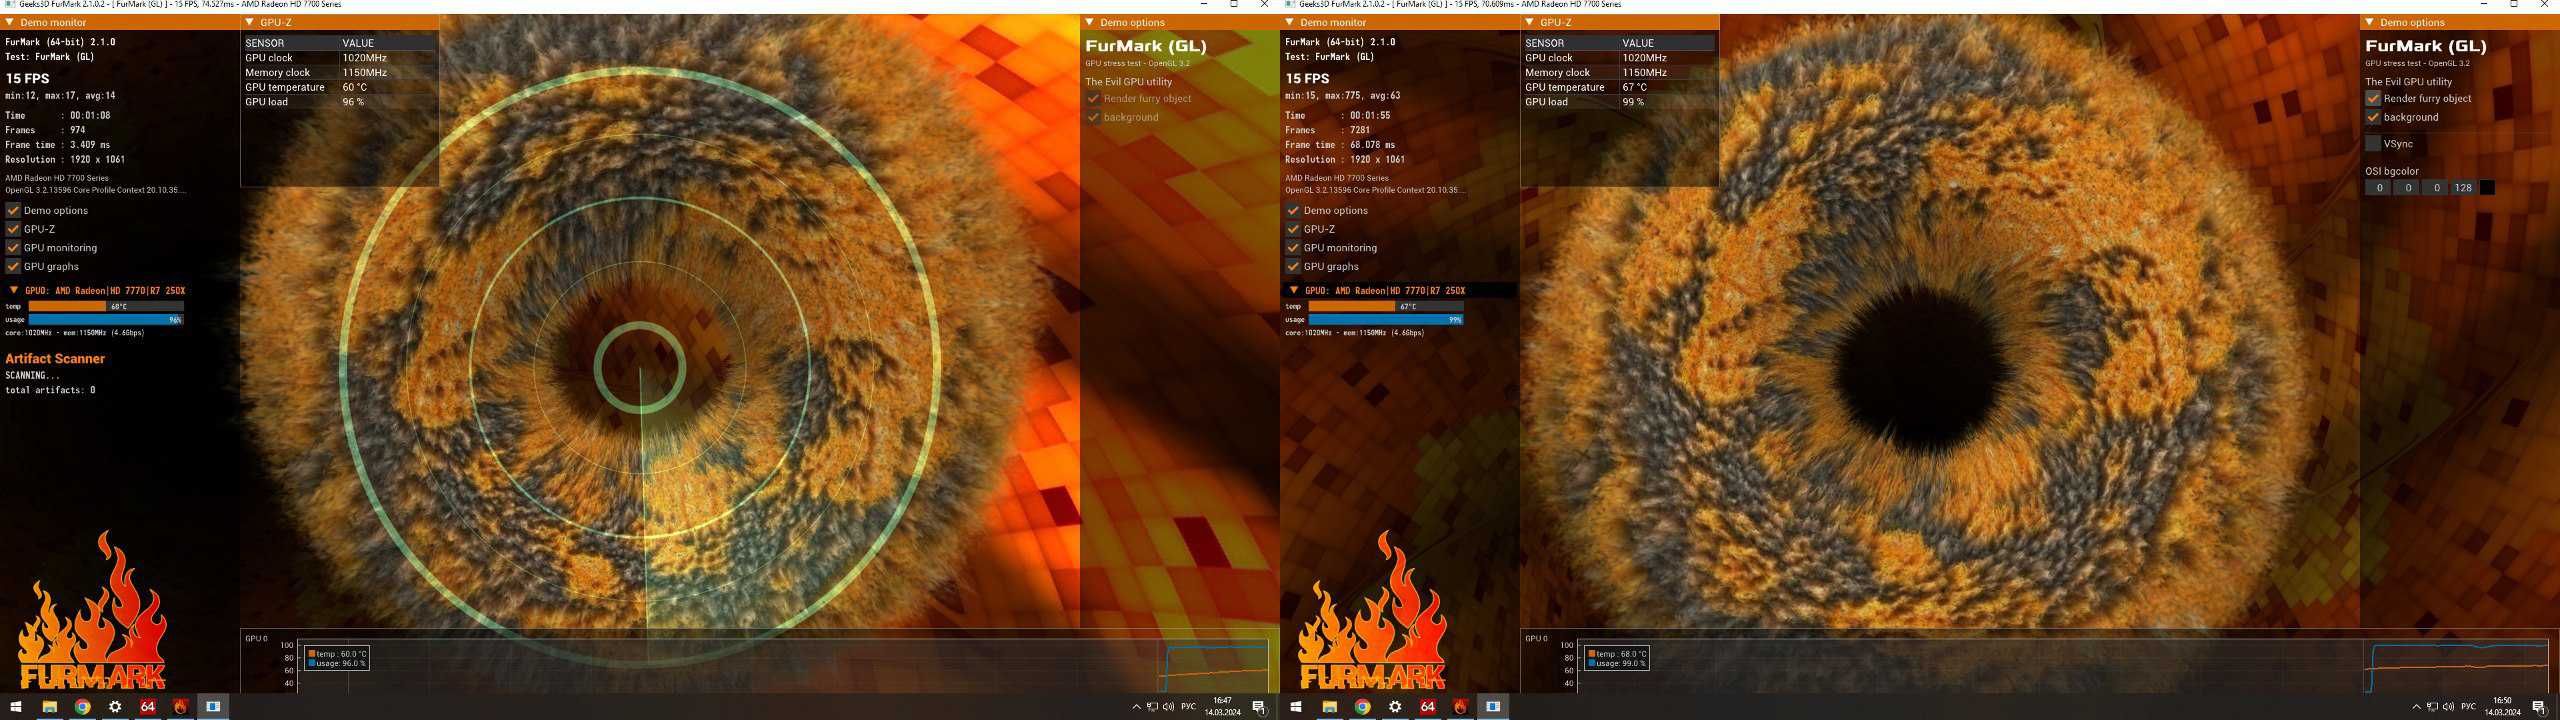Launch Chrome from the left taskbar
Viewport: 2560px width, 720px height.
(82, 706)
